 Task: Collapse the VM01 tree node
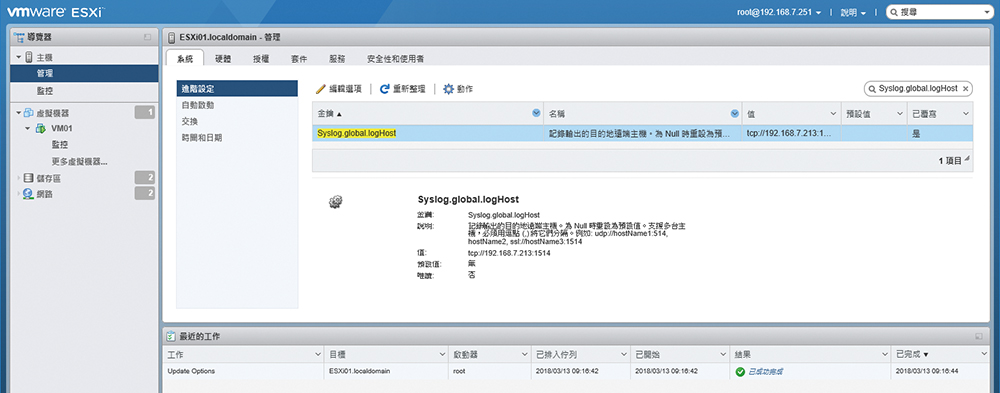pyautogui.click(x=28, y=129)
